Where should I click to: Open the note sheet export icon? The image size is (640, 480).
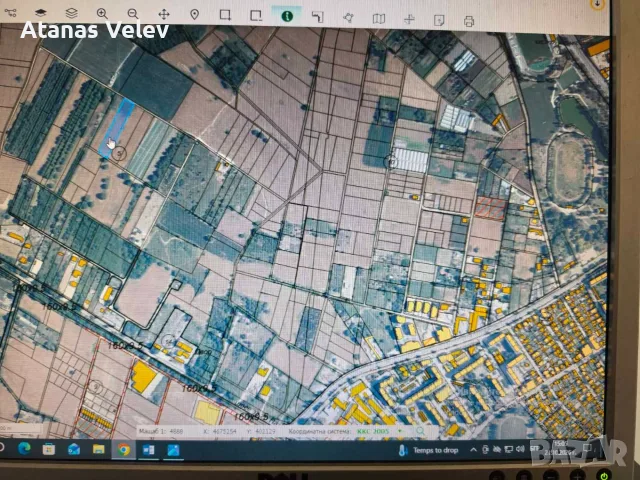[x=439, y=20]
